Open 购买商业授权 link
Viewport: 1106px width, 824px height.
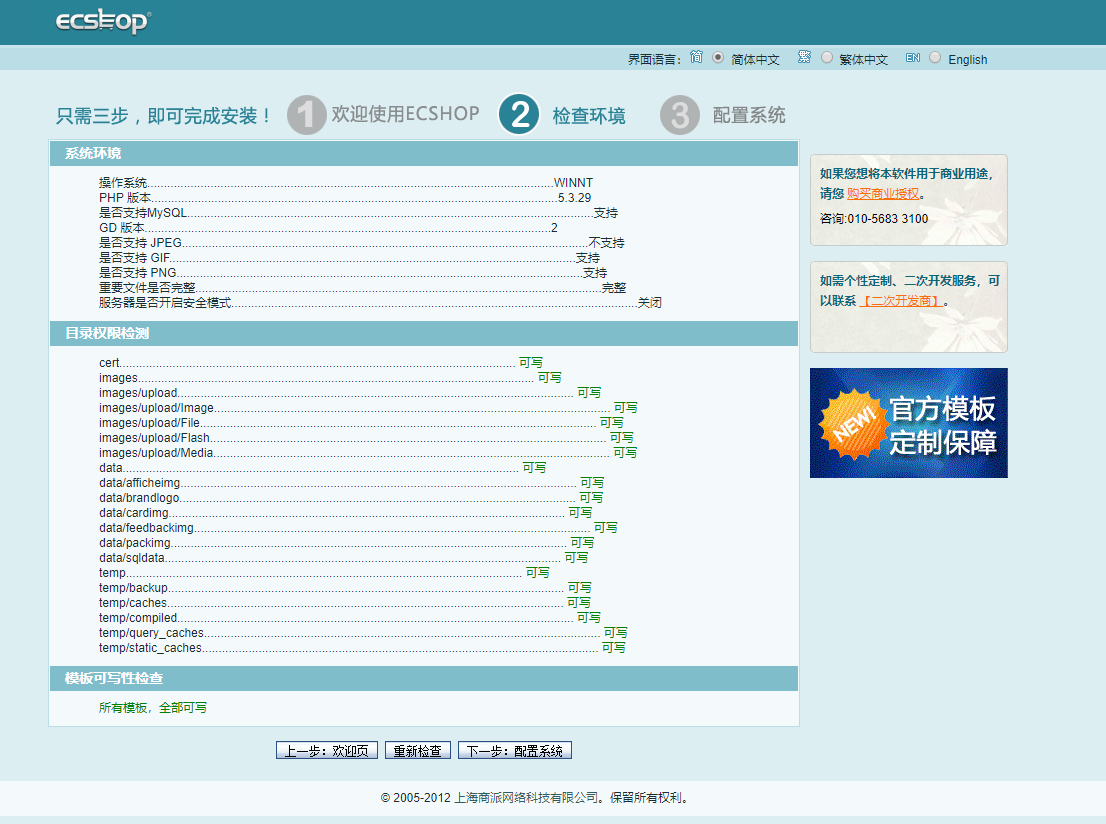tap(883, 193)
